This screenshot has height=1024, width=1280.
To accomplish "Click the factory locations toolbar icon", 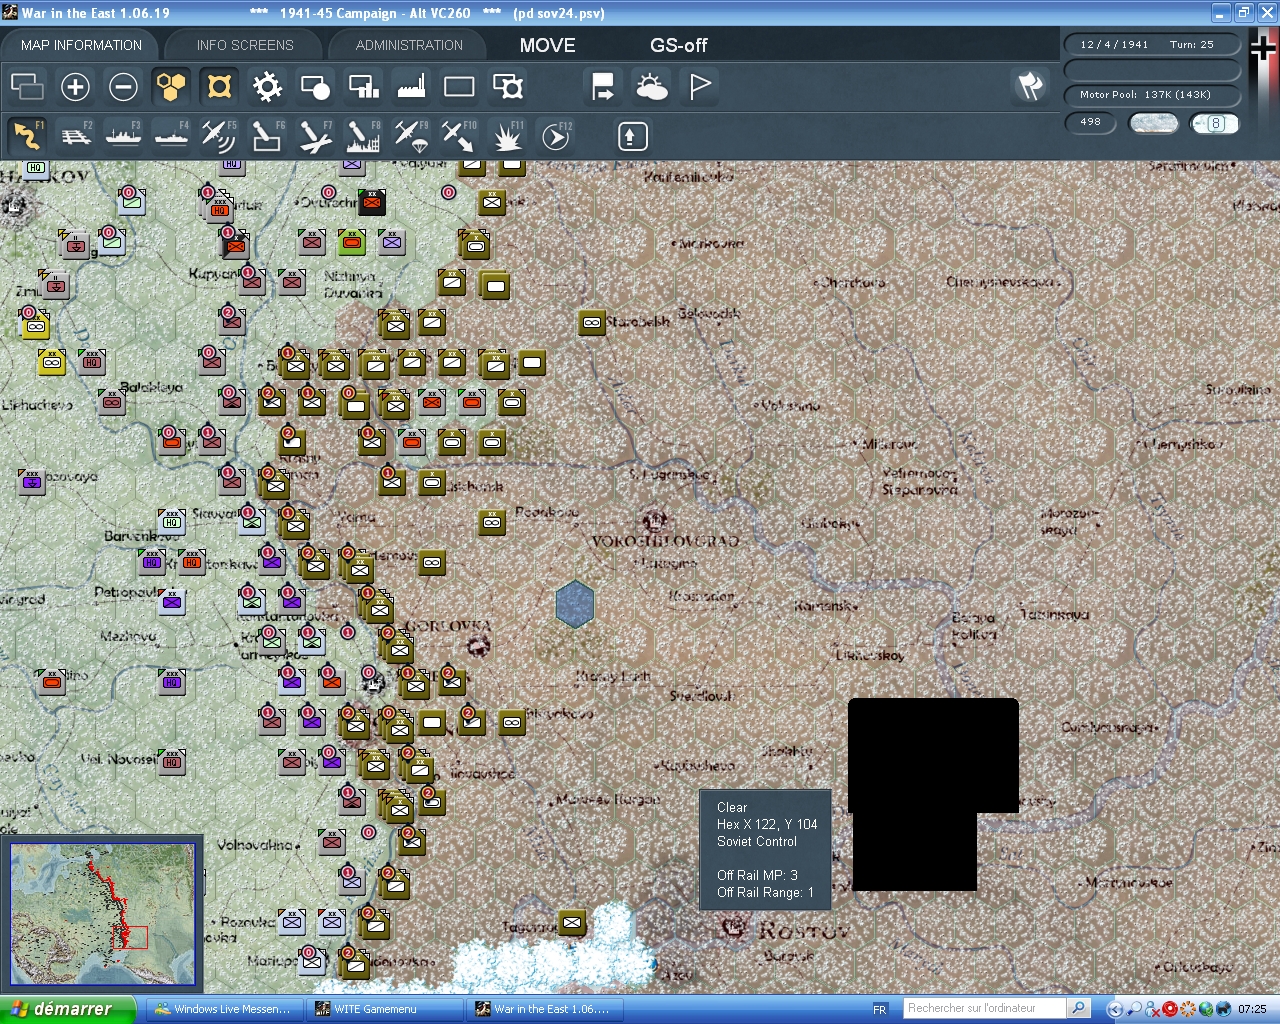I will click(410, 87).
